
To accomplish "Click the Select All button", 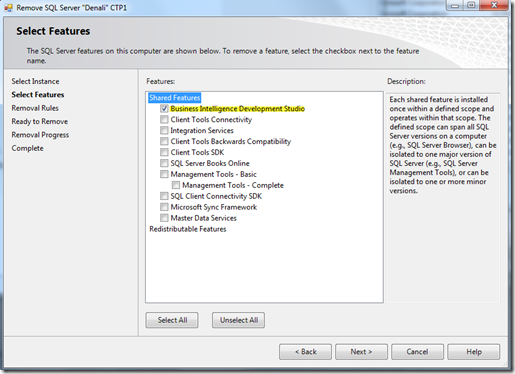I will pos(172,320).
